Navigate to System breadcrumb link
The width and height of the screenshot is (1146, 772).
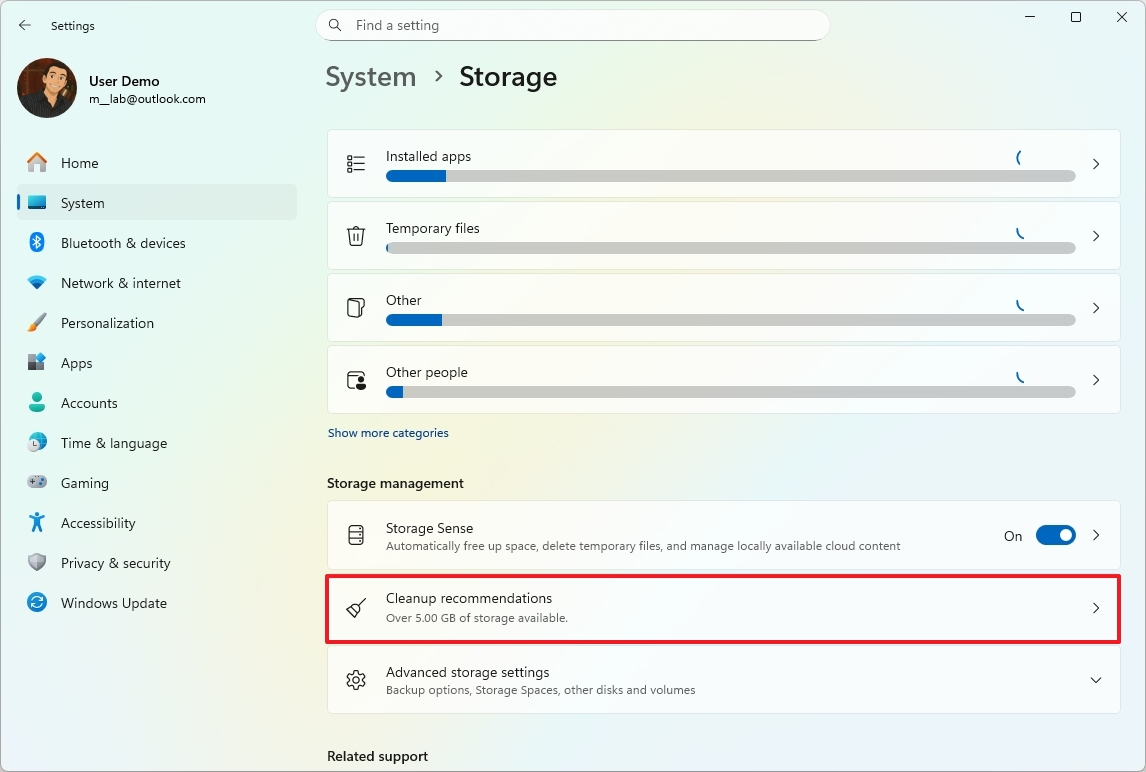point(371,77)
